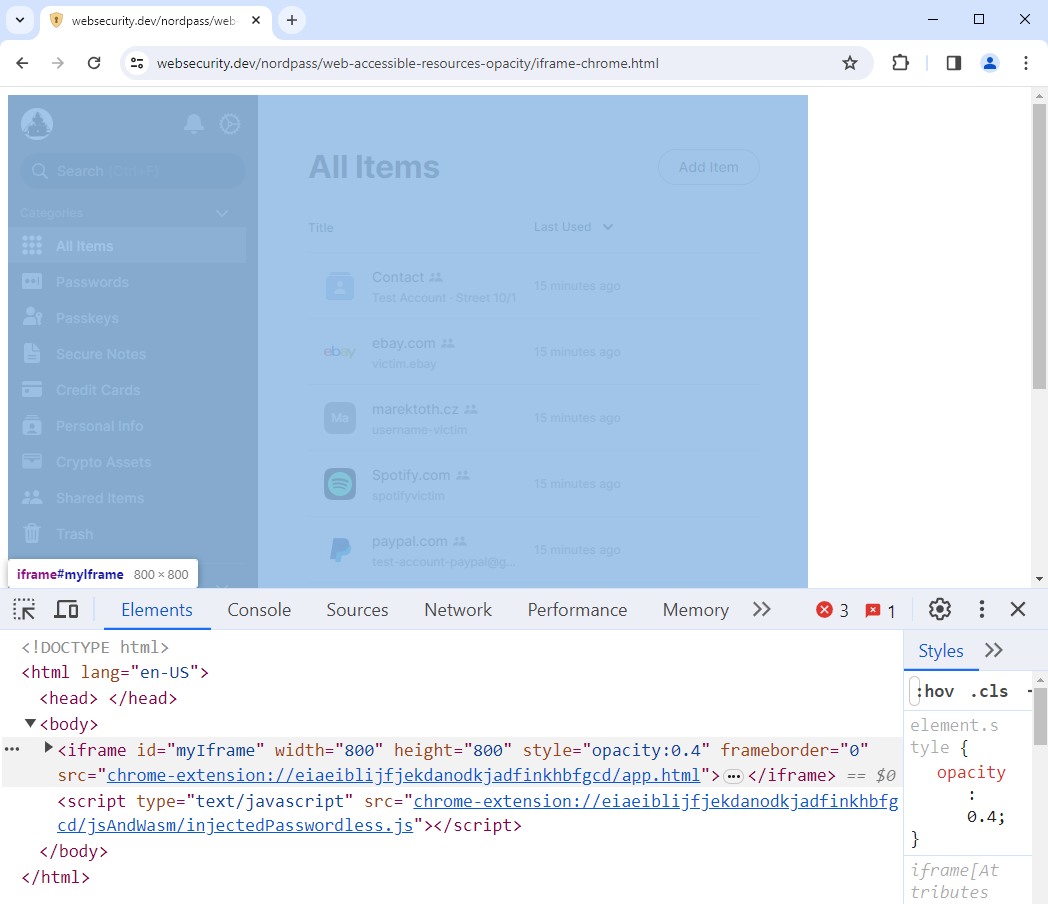Open NordPass settings gear
The width and height of the screenshot is (1048, 904).
230,124
